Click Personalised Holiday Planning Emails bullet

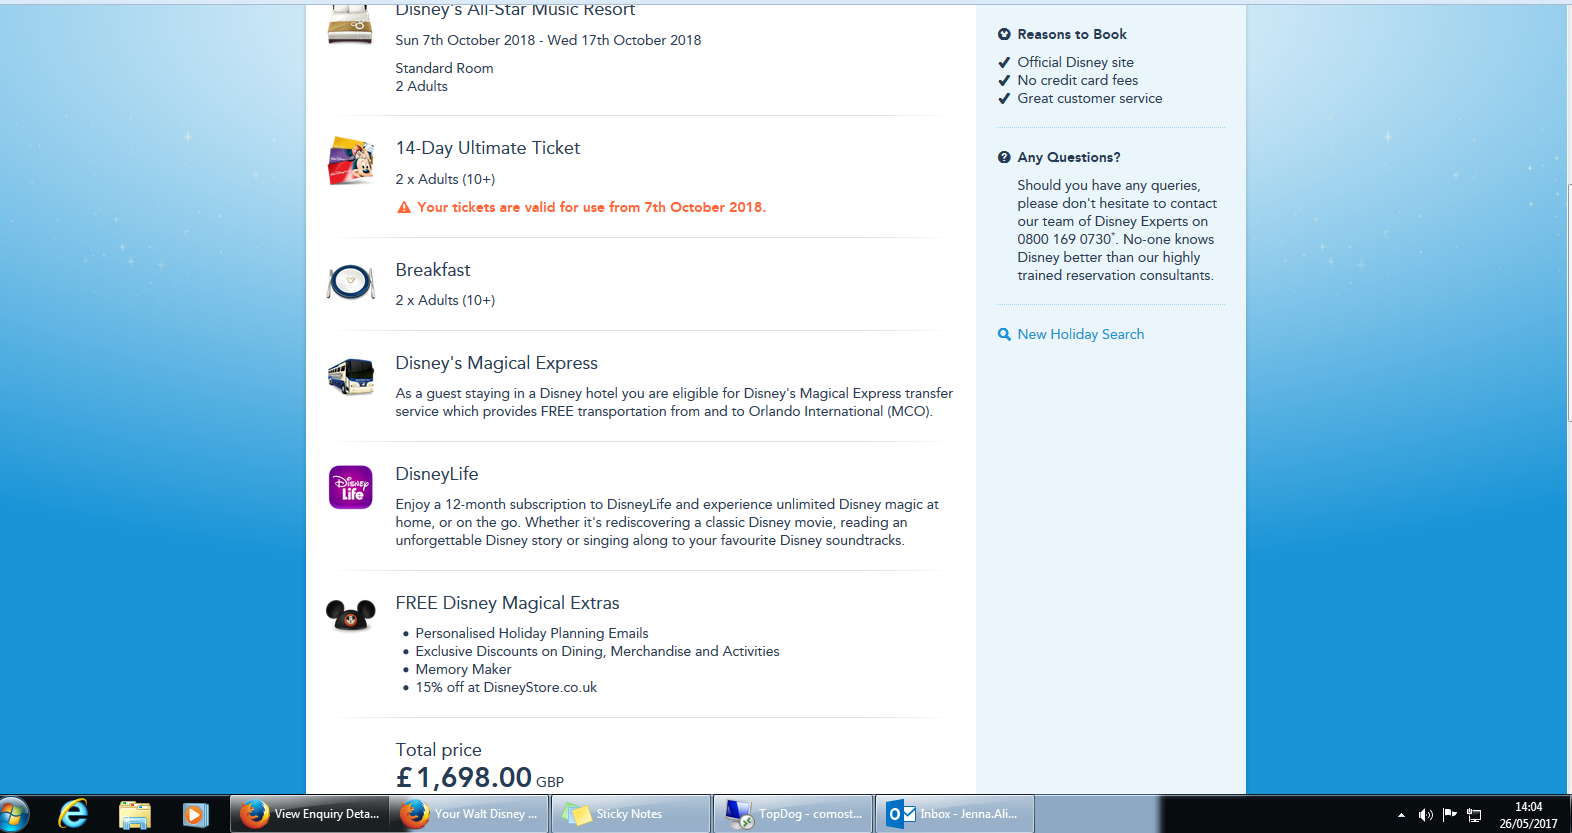(532, 633)
